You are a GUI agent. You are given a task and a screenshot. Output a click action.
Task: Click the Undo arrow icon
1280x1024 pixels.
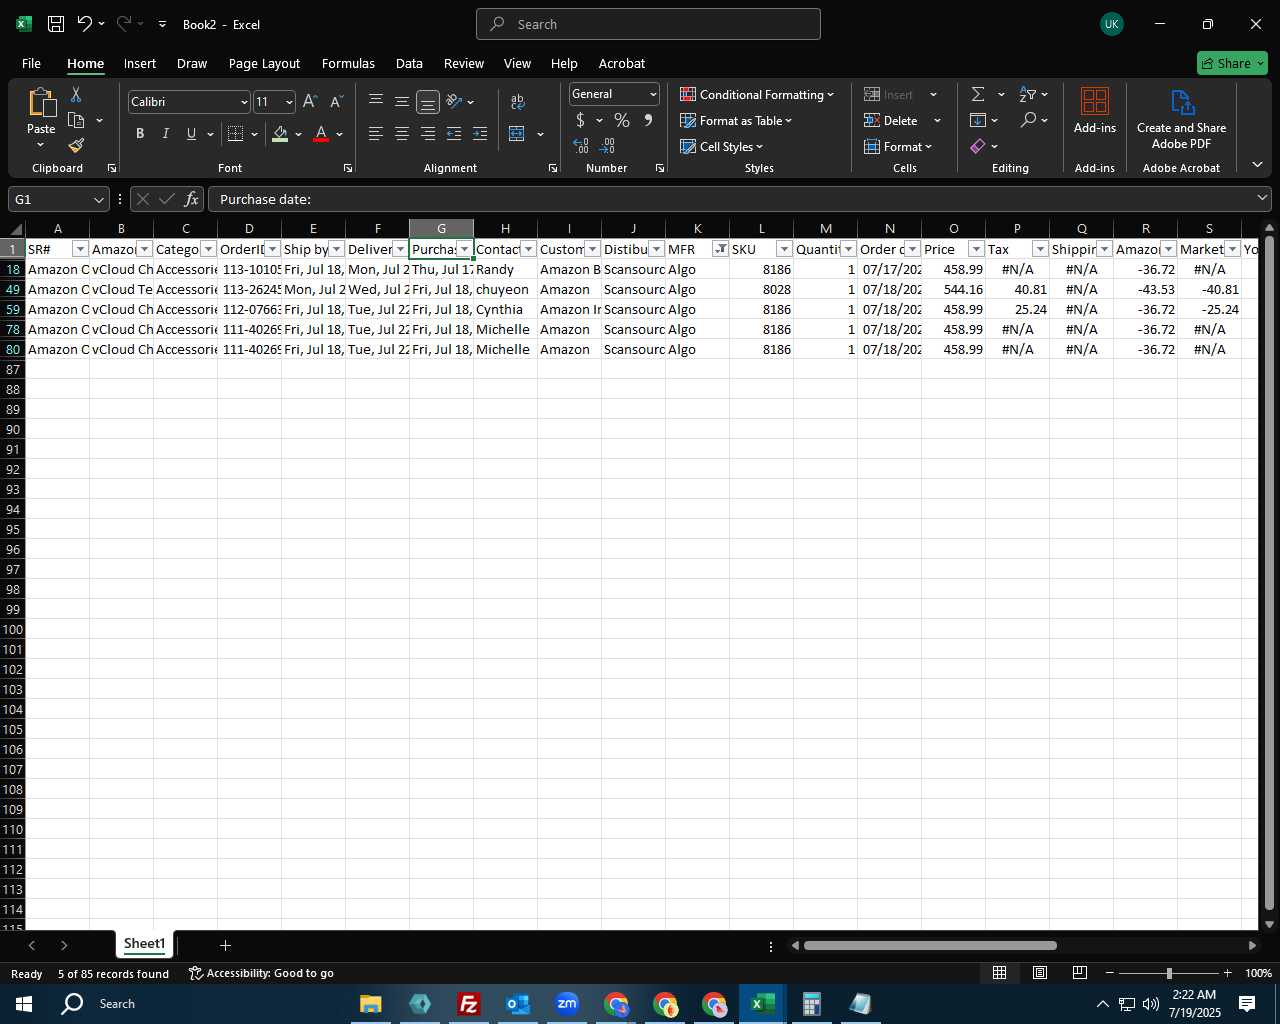85,24
